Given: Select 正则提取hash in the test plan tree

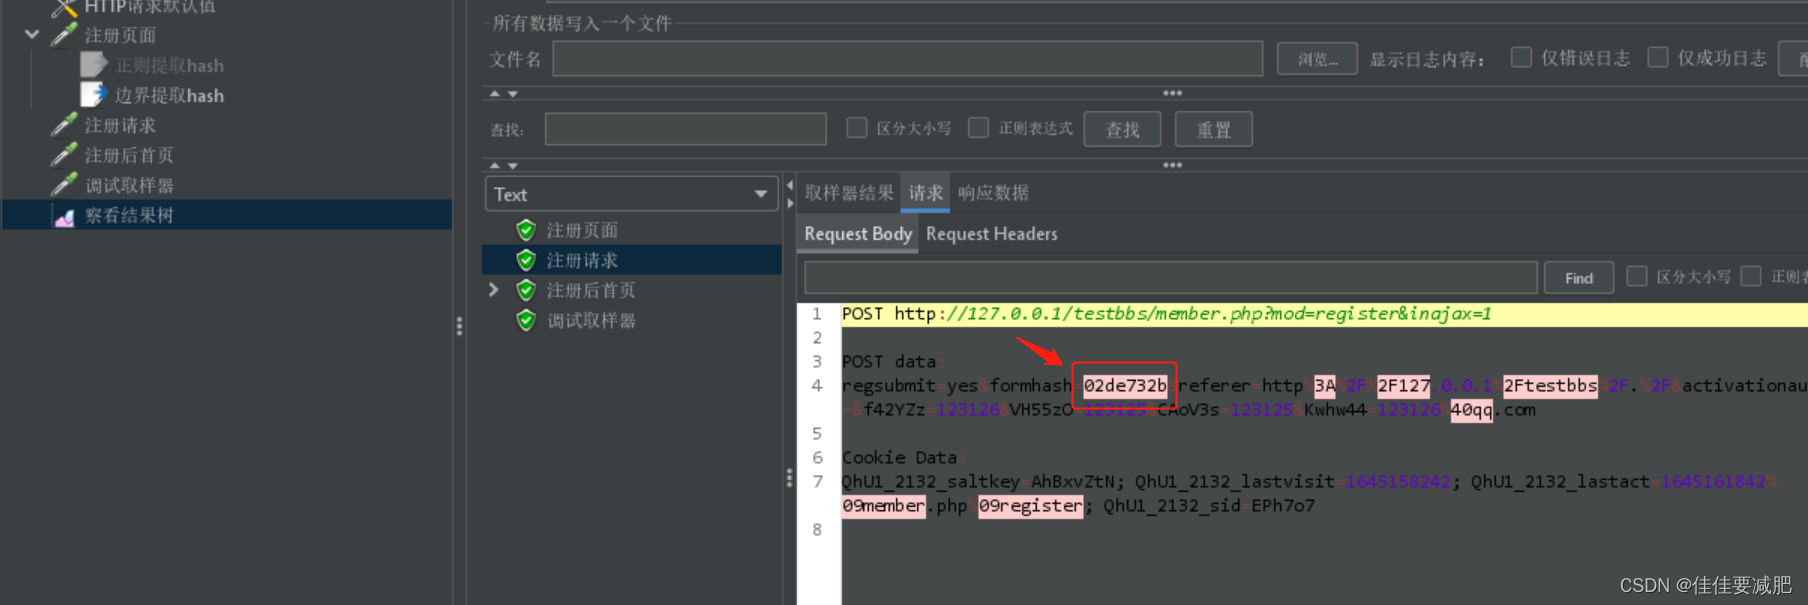Looking at the screenshot, I should coord(169,65).
